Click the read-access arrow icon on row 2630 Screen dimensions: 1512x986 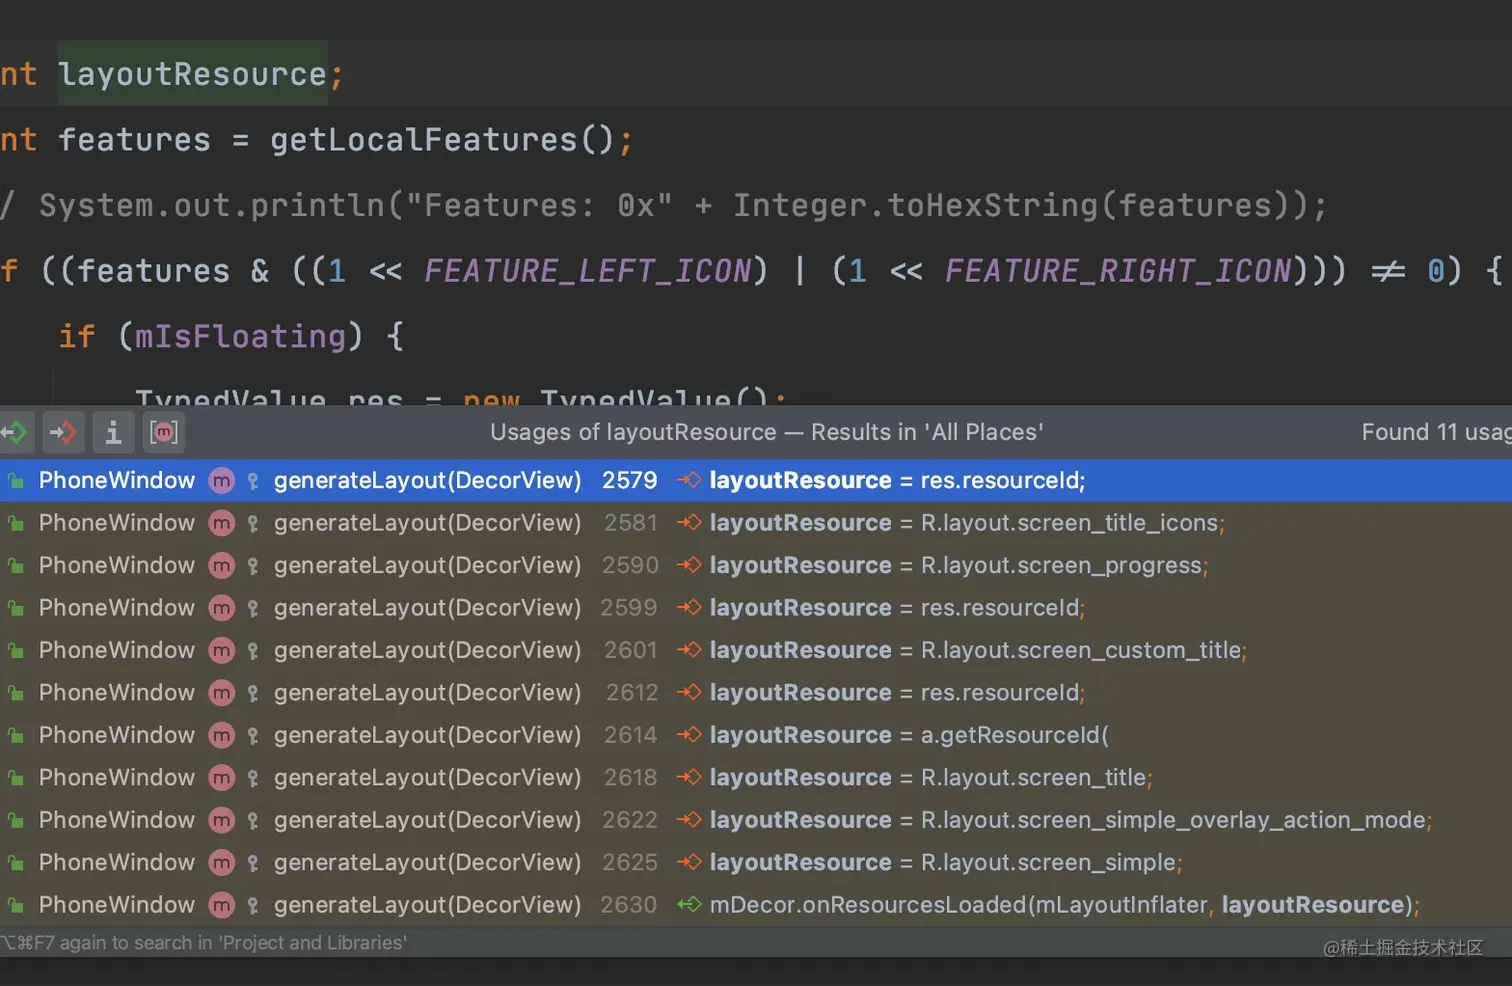(x=689, y=905)
